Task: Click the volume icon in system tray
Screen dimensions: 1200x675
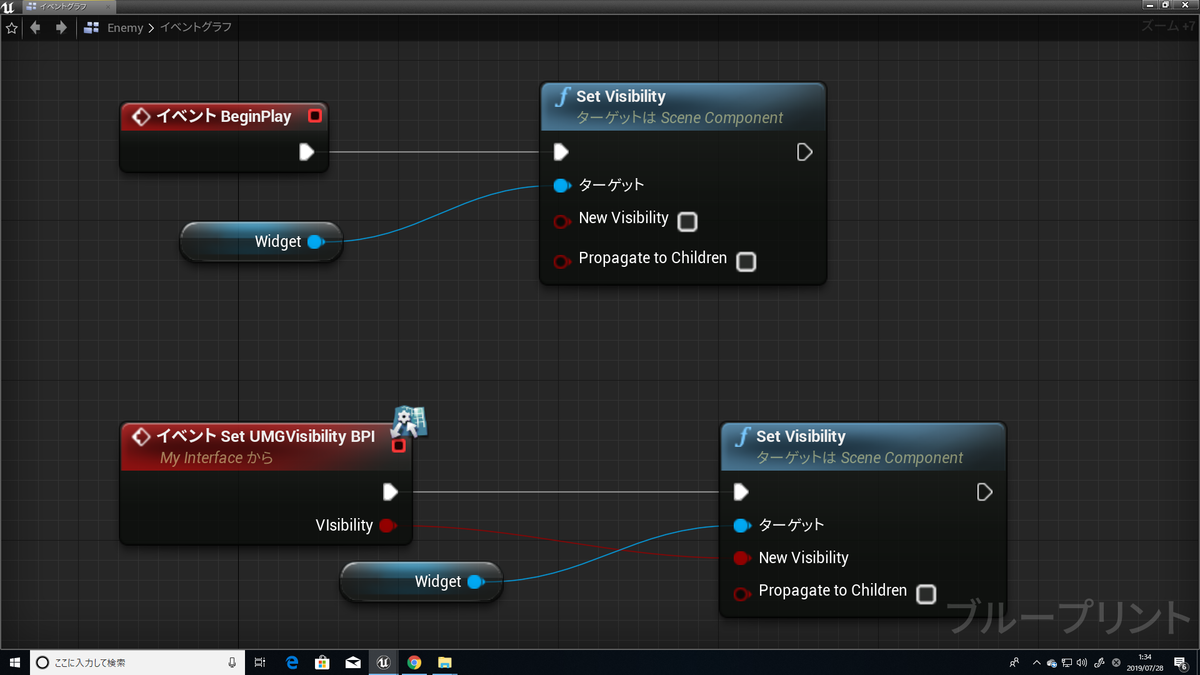Action: [1081, 662]
